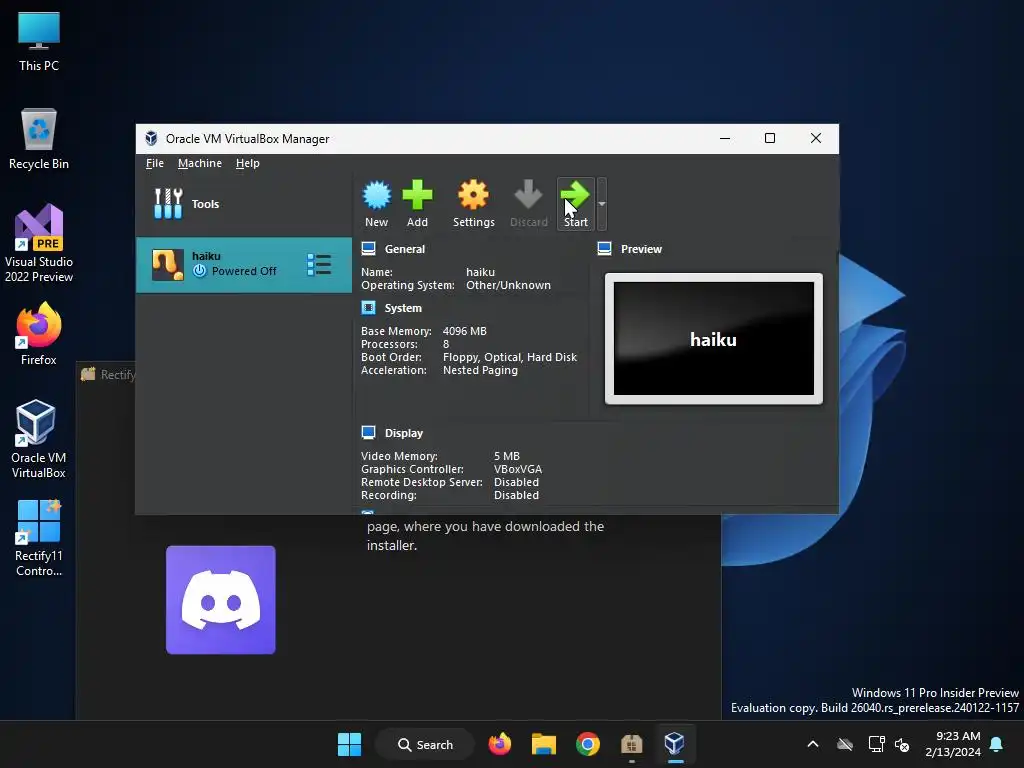Click the Discard down-arrow icon

[x=528, y=204]
